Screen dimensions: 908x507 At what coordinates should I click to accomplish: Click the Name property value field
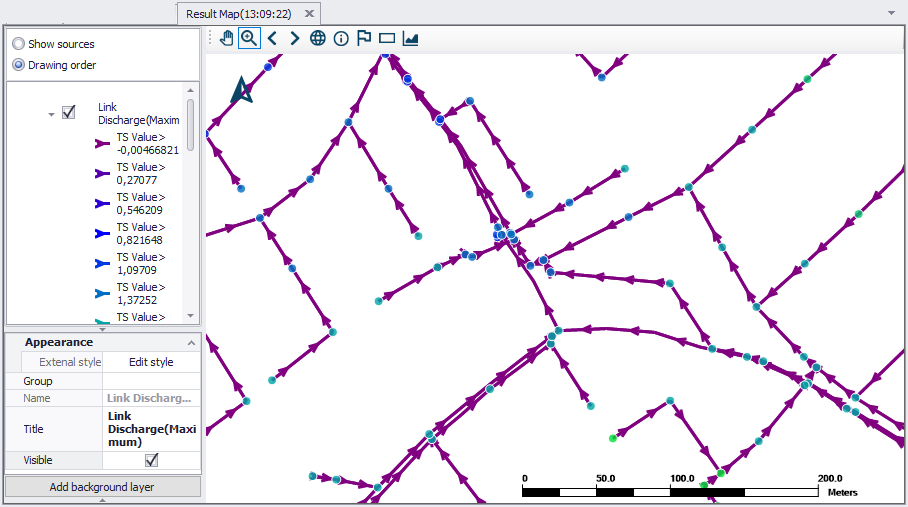coord(151,398)
